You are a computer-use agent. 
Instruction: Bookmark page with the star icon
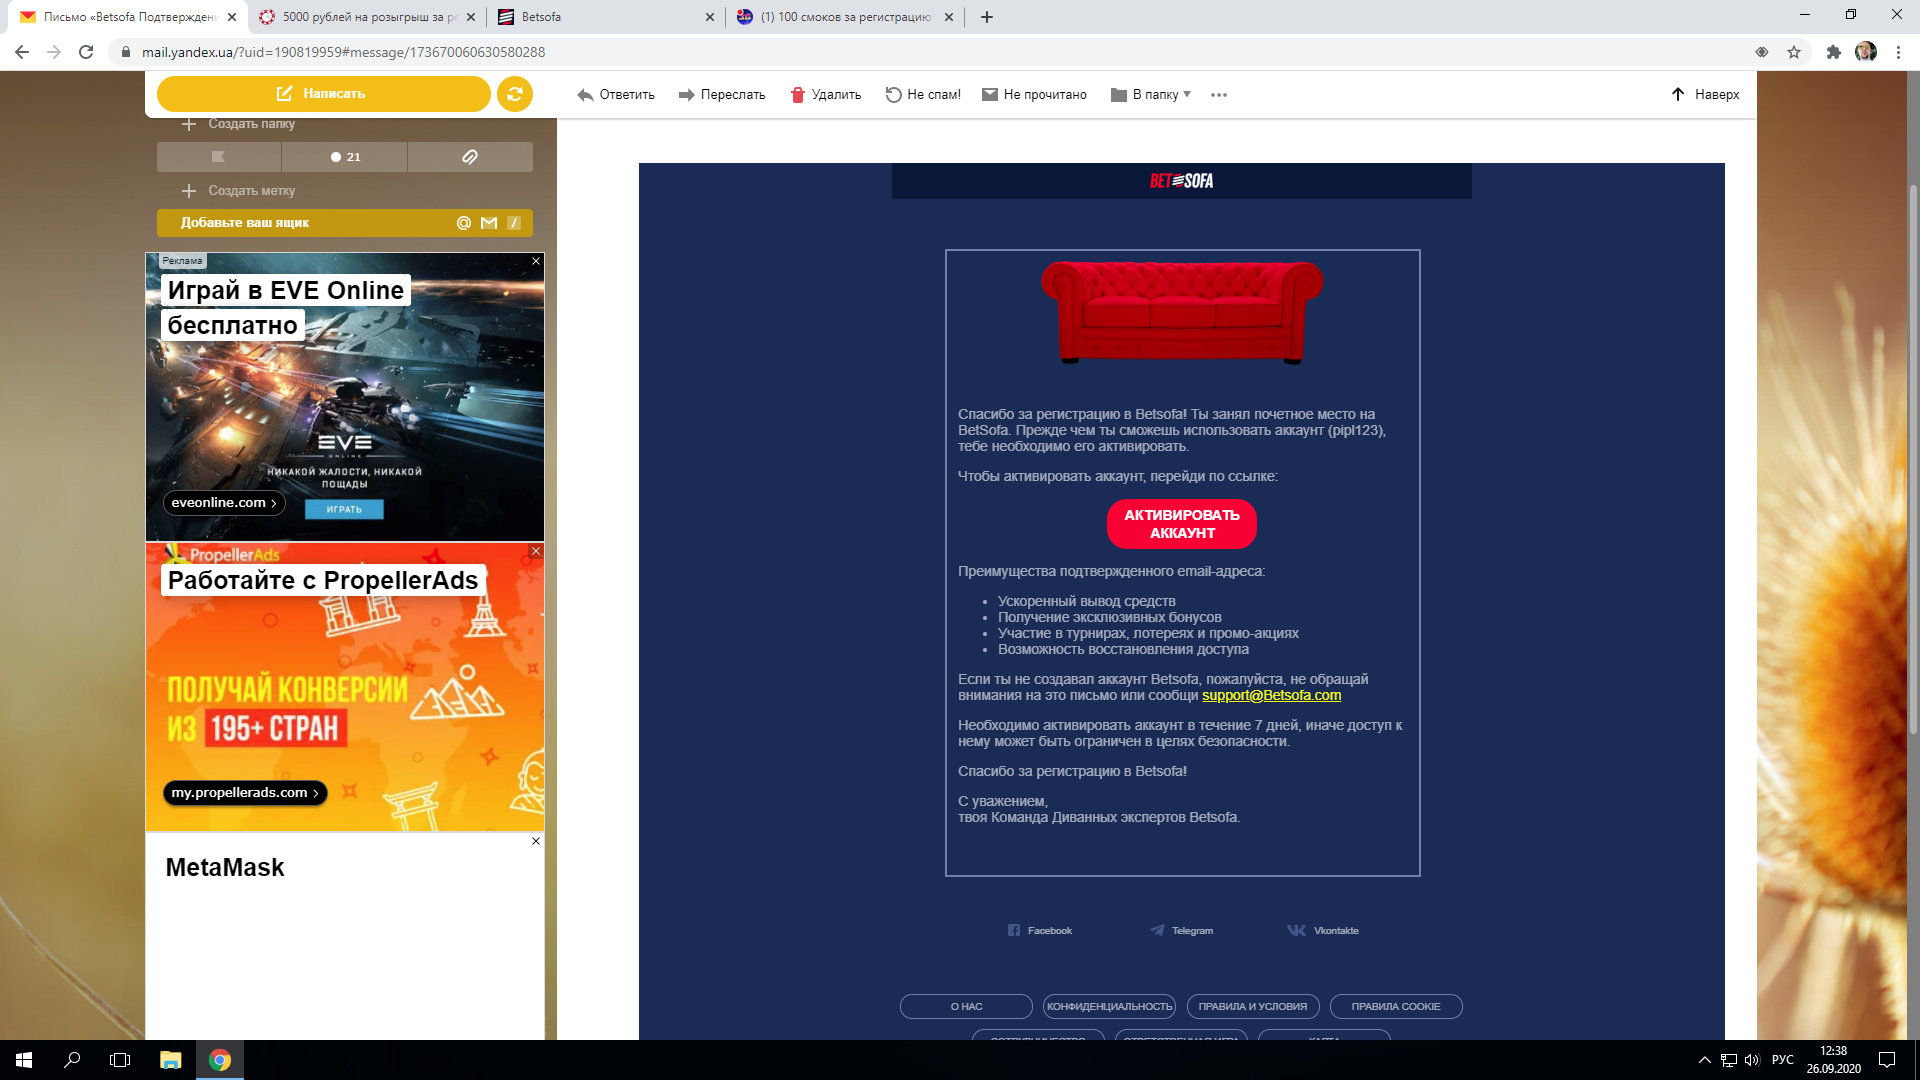(1794, 52)
